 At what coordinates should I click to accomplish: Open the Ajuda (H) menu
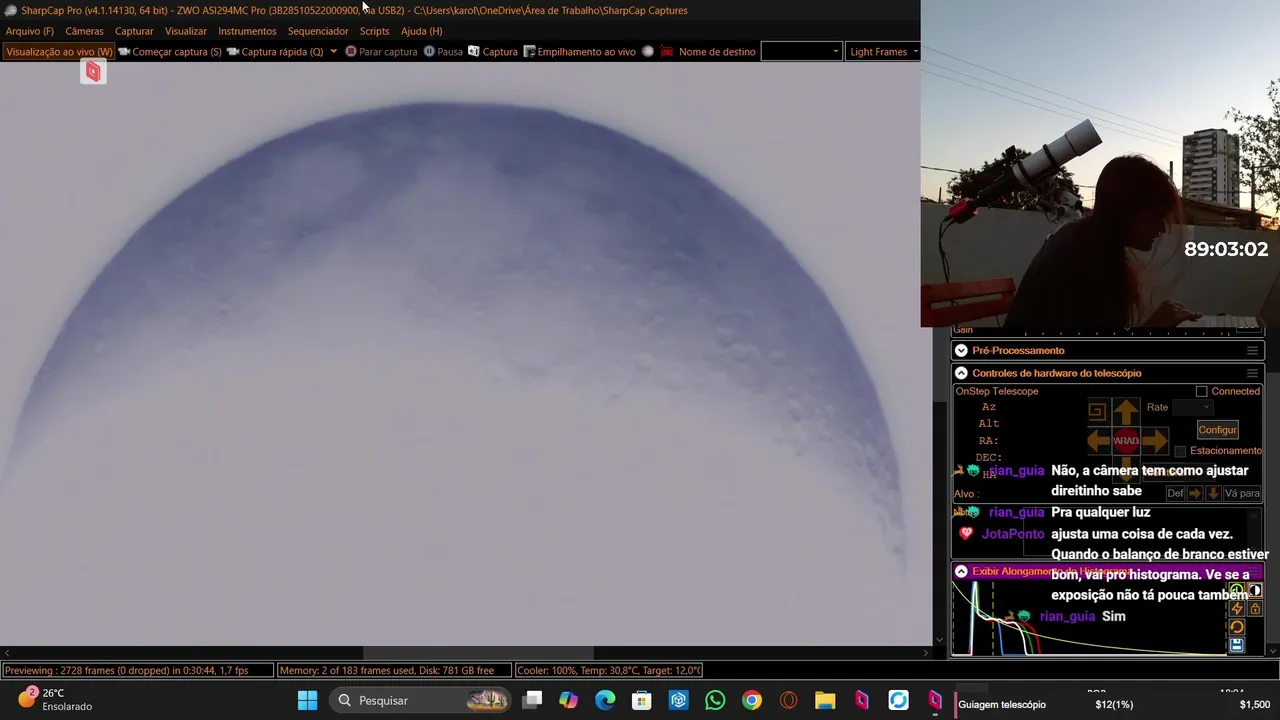tap(421, 31)
